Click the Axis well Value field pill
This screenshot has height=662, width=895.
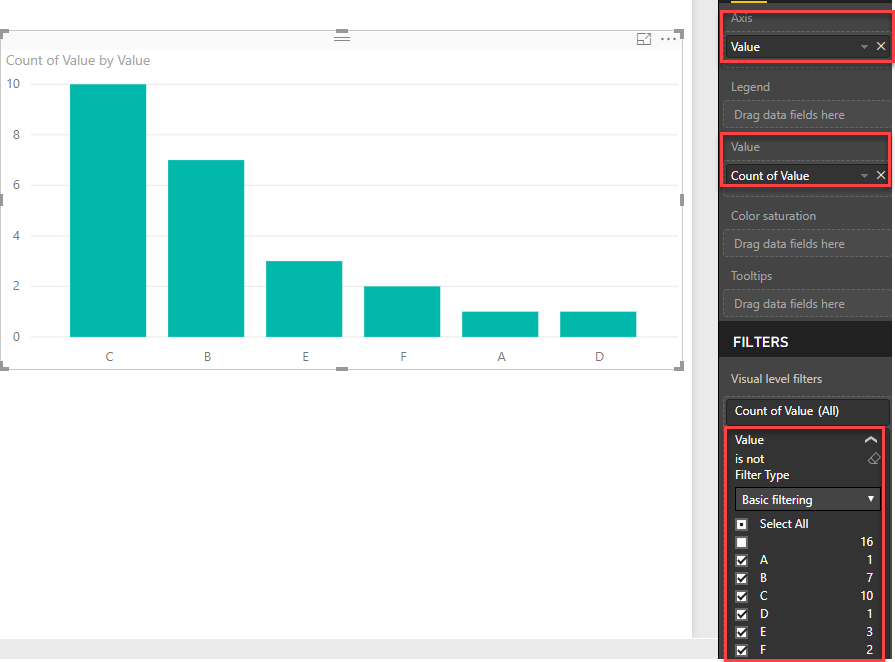tap(807, 47)
